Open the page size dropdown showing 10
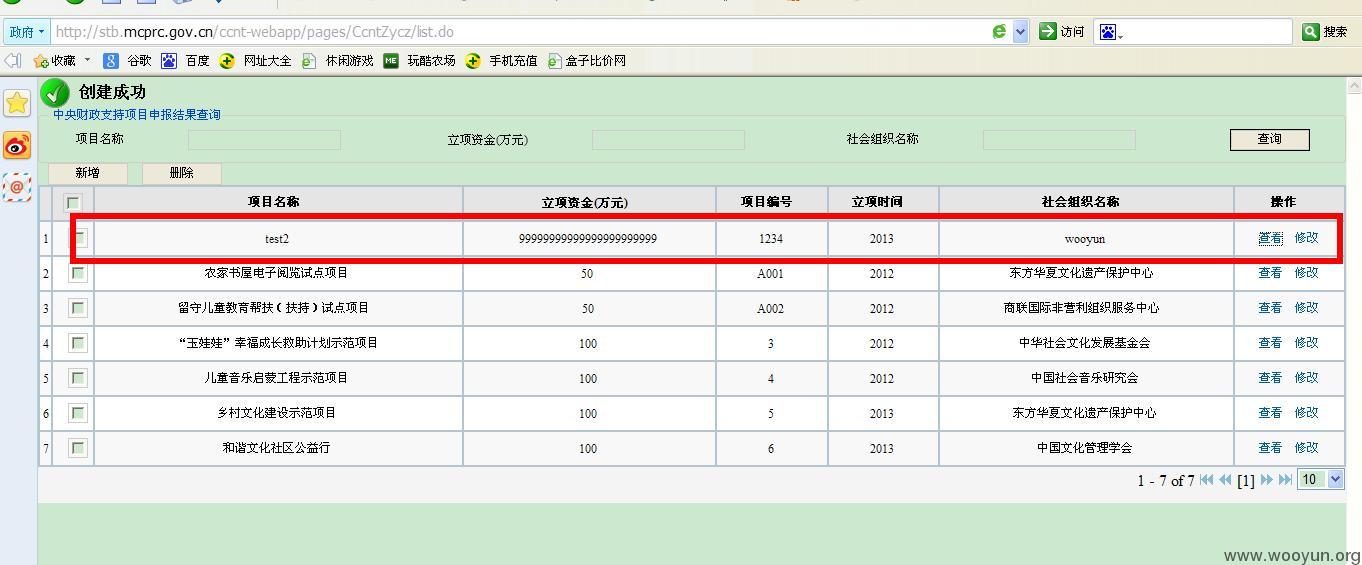Image resolution: width=1362 pixels, height=565 pixels. click(1320, 480)
